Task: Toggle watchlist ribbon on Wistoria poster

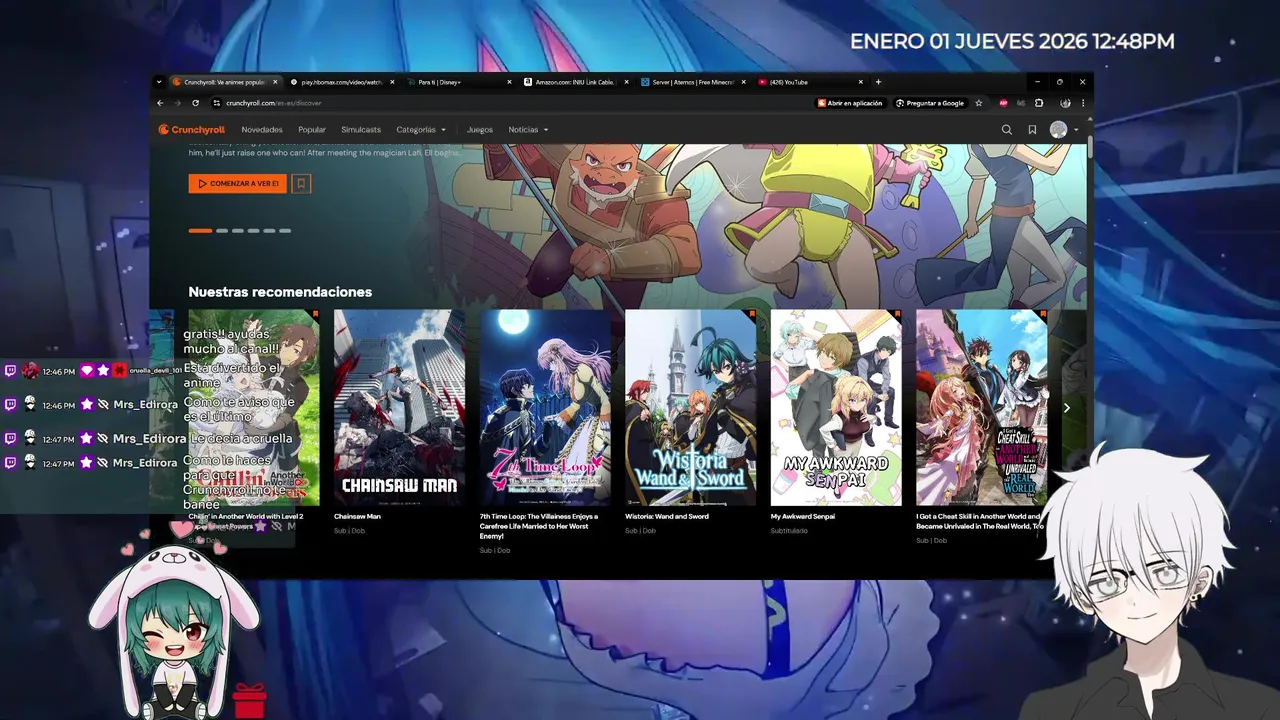Action: [752, 314]
